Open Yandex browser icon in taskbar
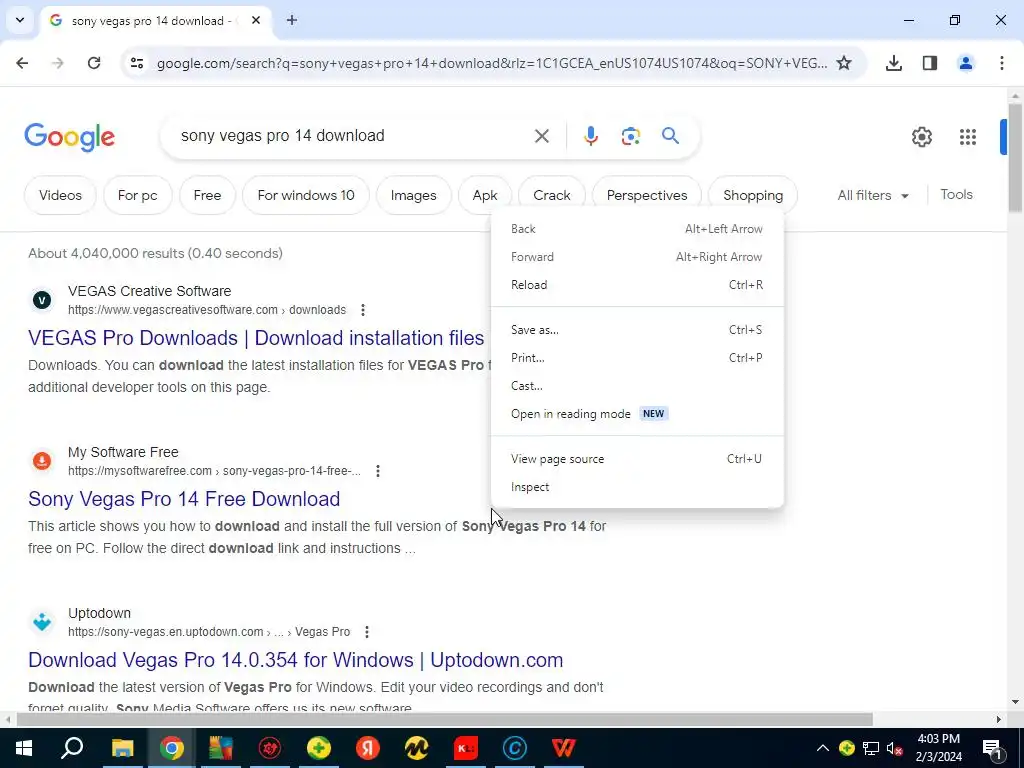The image size is (1024, 768). (368, 748)
